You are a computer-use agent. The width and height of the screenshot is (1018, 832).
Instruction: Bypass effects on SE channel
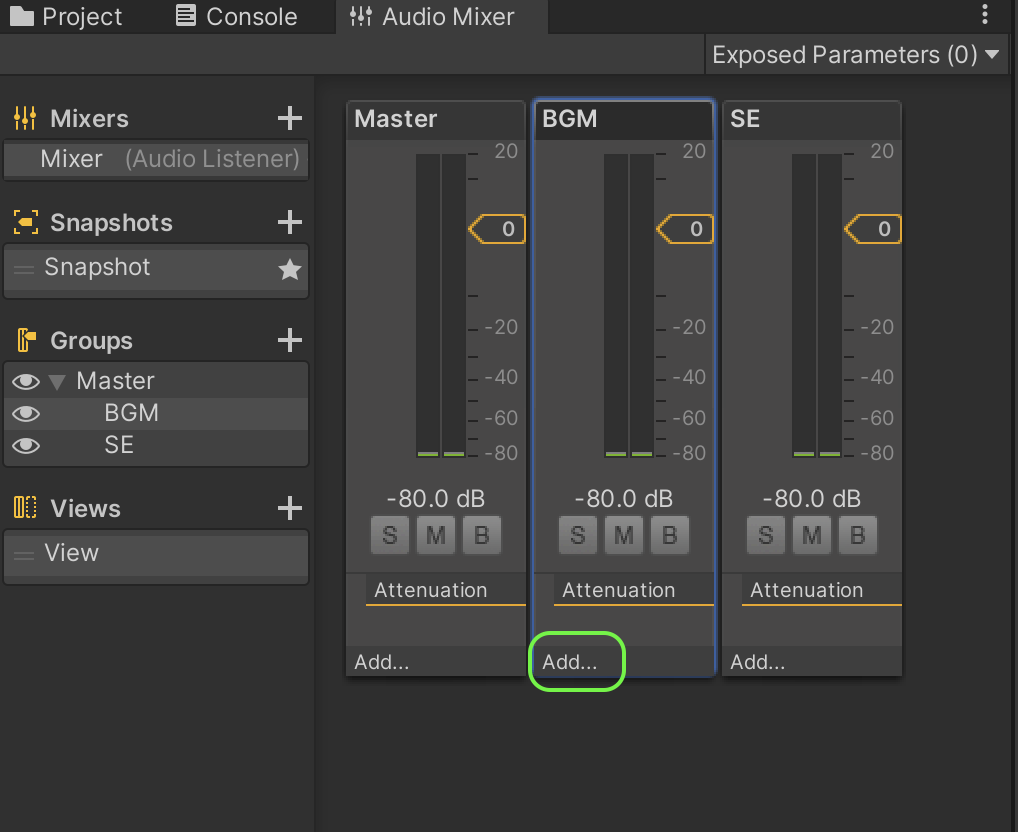858,535
